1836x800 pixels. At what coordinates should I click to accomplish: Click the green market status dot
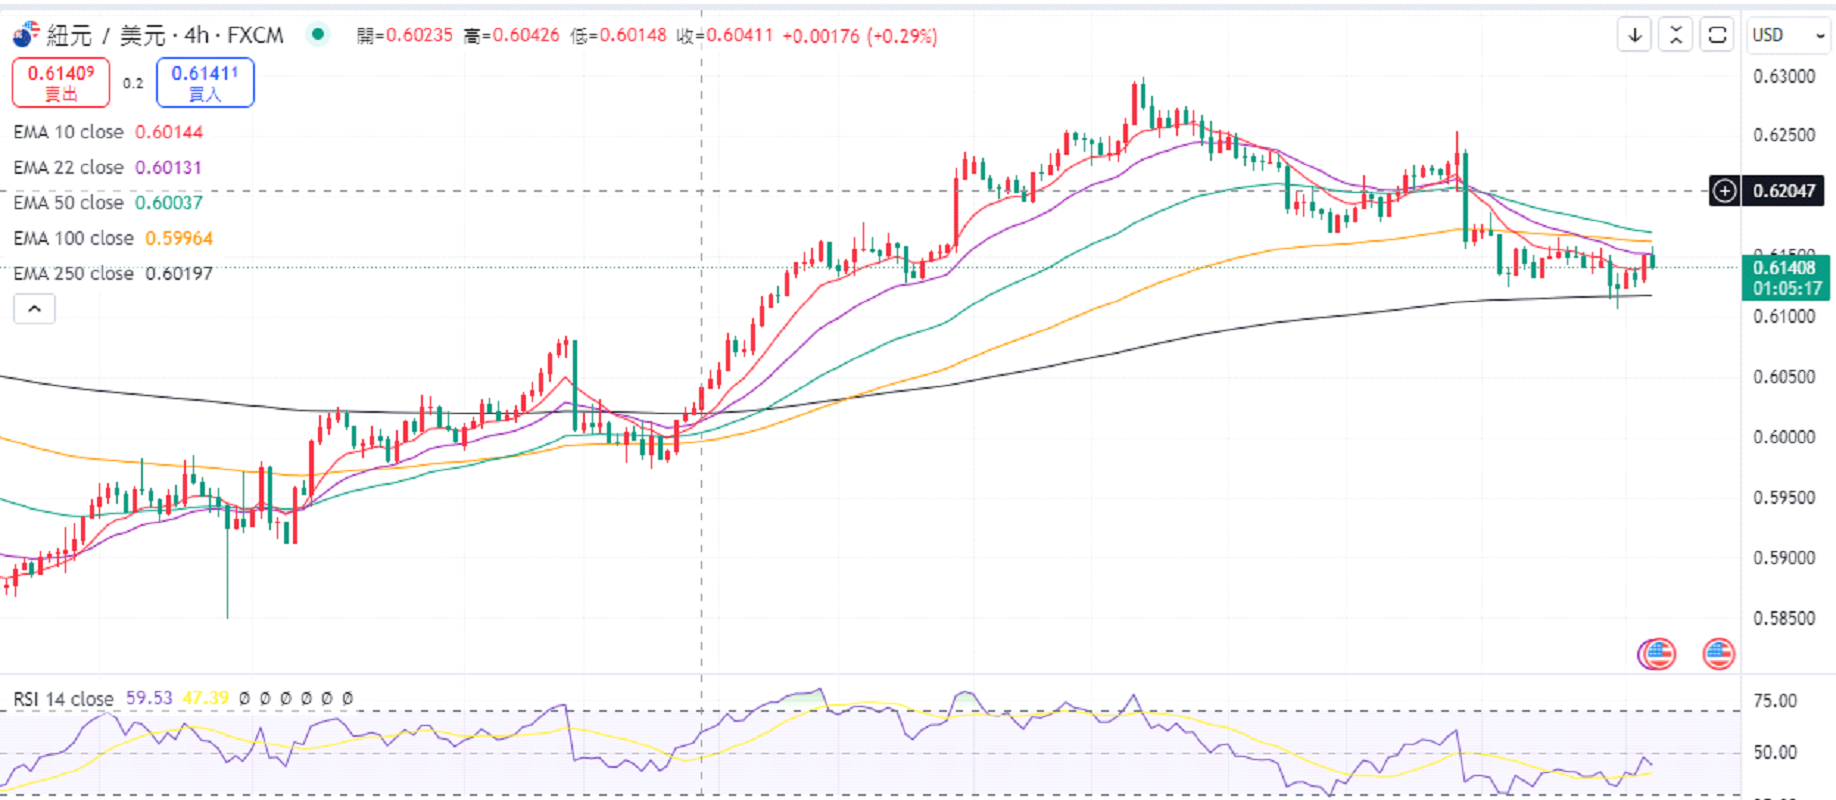(318, 34)
